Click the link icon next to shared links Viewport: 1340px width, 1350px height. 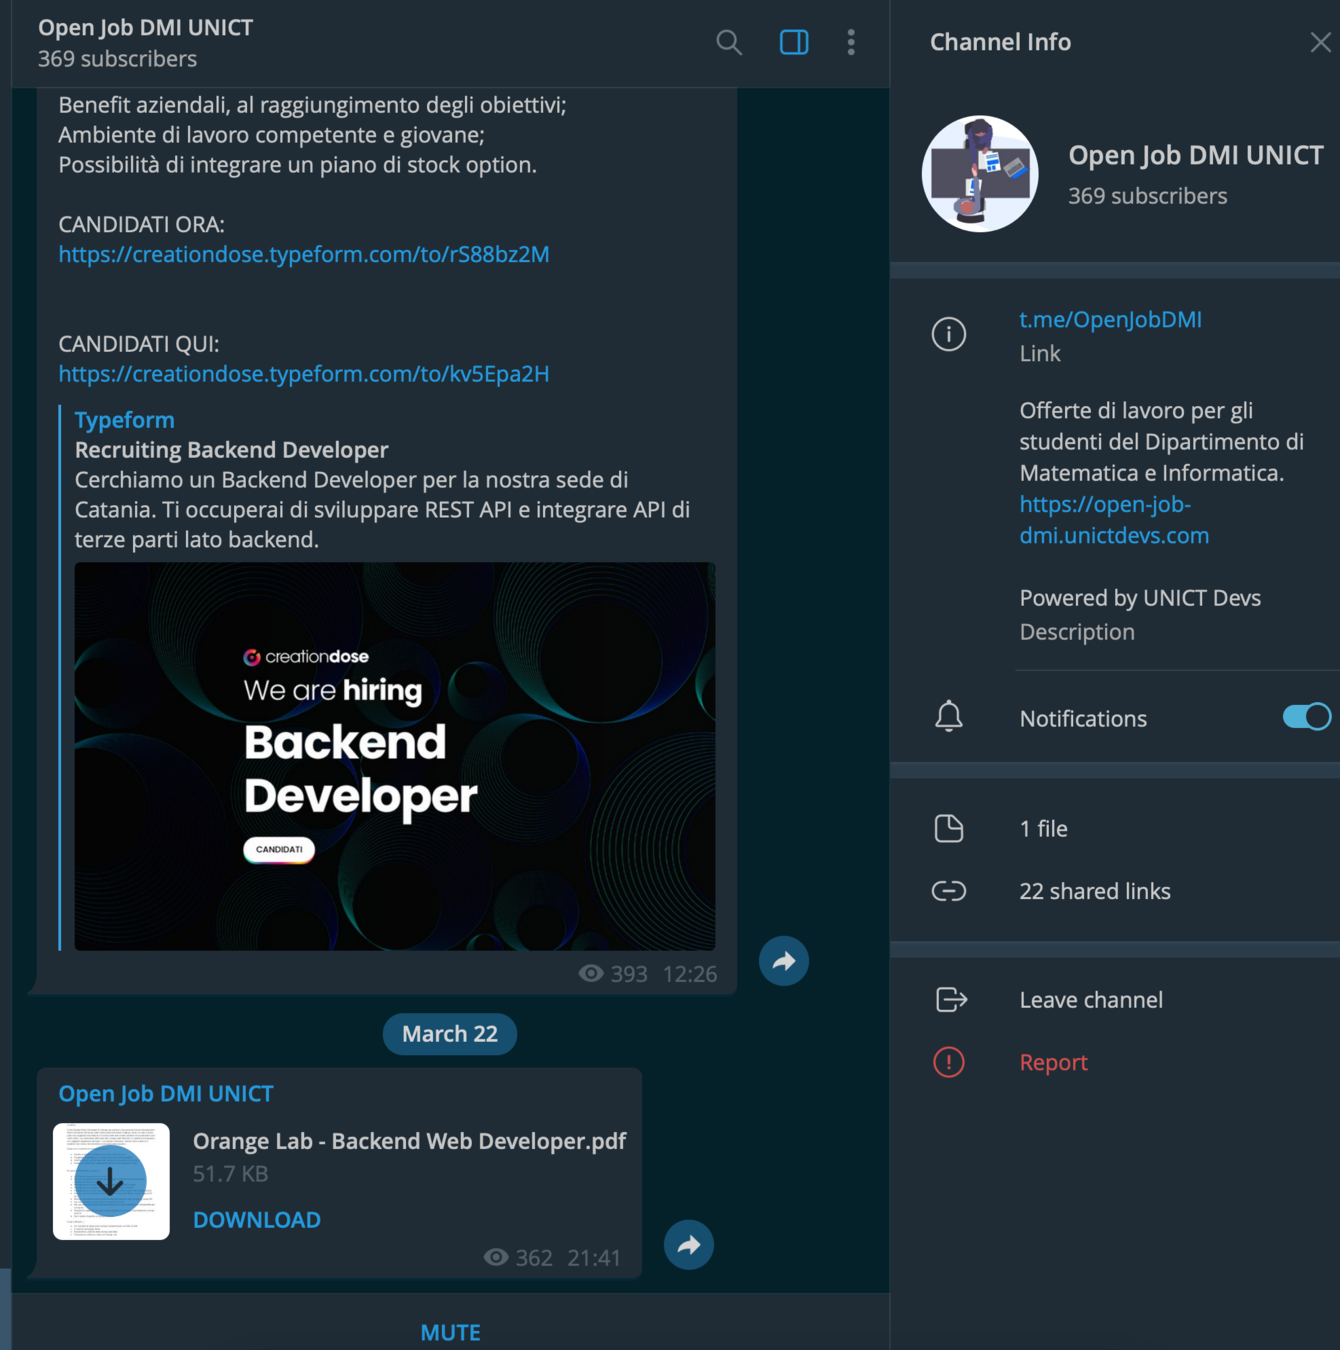point(949,891)
